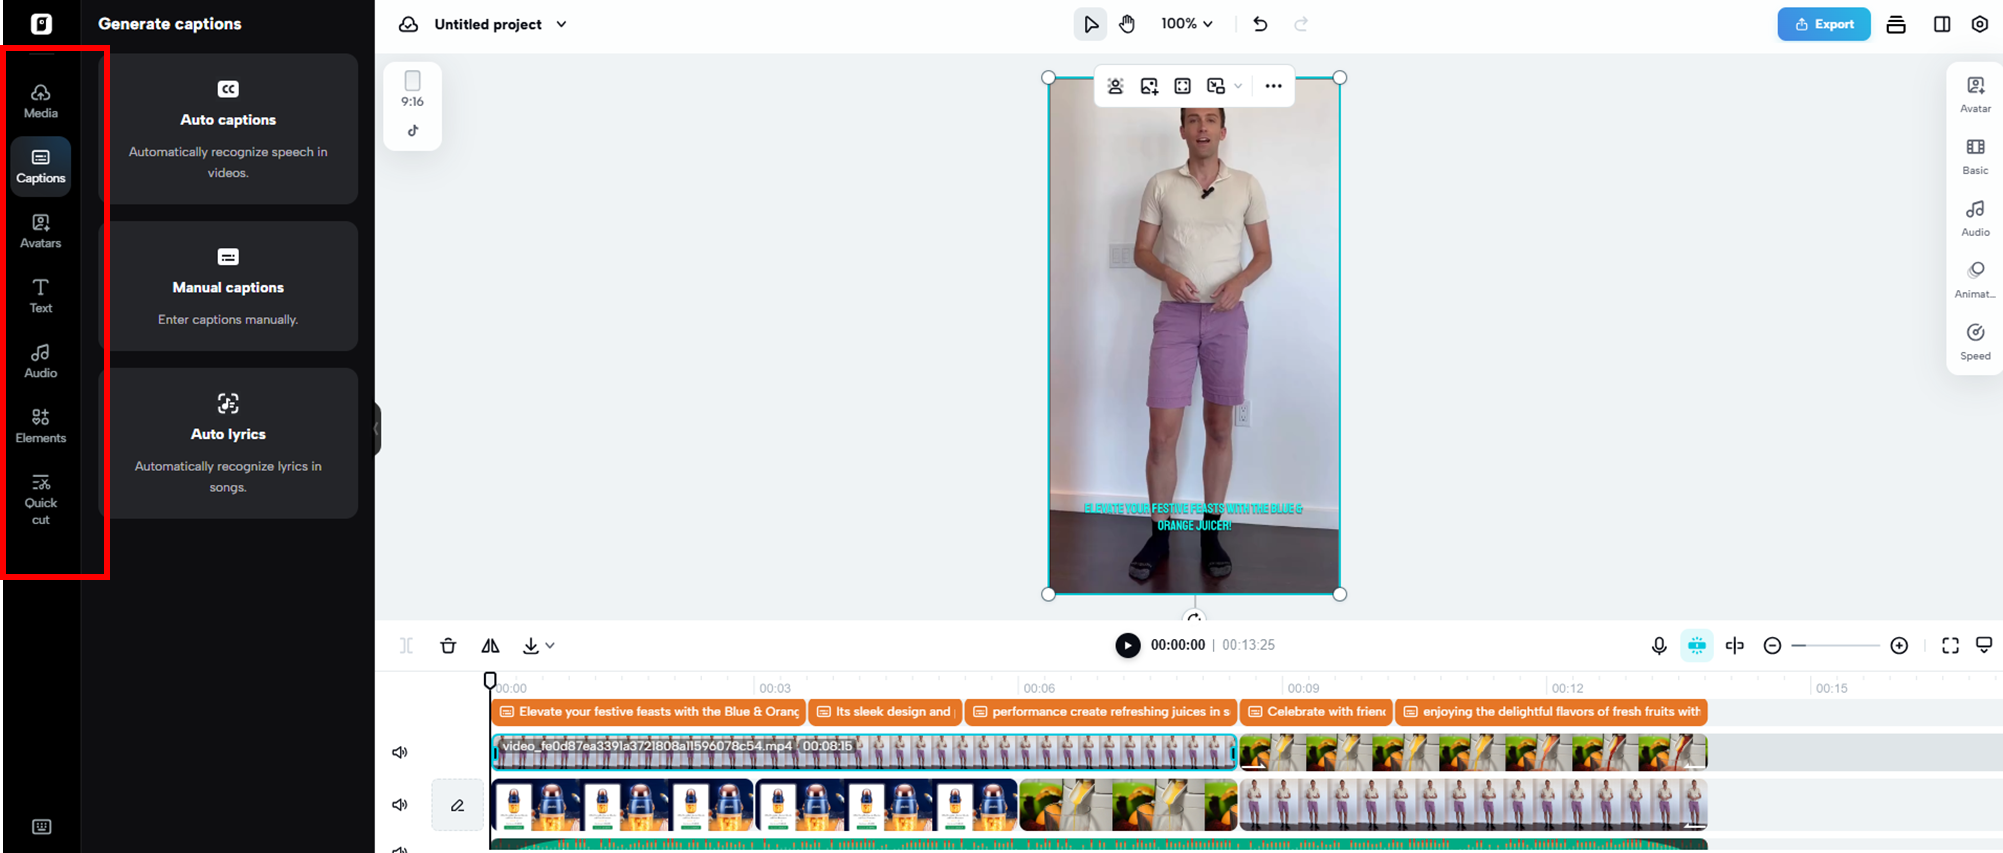Start voice recording with microphone icon
This screenshot has height=853, width=2003.
(1659, 646)
